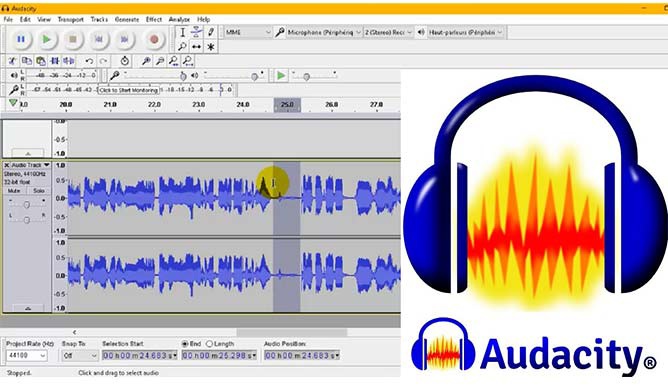Collapse the upper track using its arrow button
This screenshot has height=387, width=668.
pyautogui.click(x=28, y=153)
